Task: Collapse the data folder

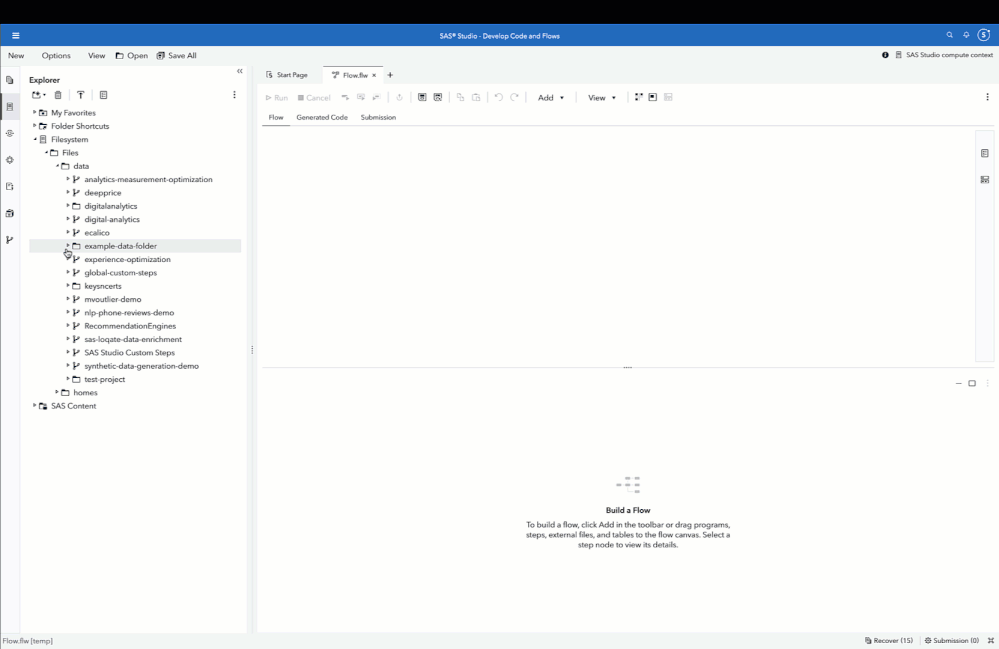Action: coord(57,166)
